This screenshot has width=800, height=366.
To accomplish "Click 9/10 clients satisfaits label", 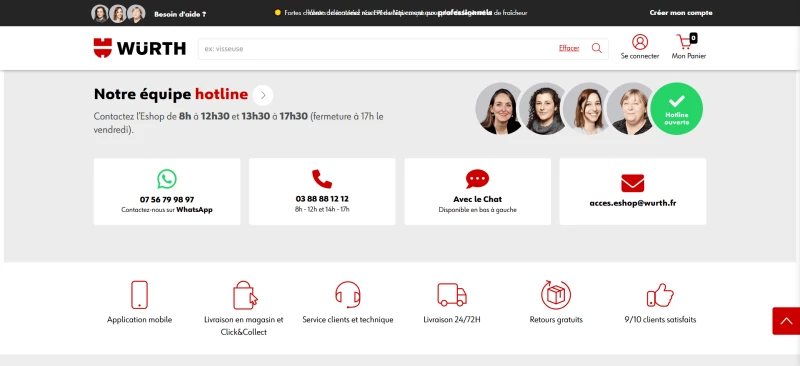I will (660, 320).
